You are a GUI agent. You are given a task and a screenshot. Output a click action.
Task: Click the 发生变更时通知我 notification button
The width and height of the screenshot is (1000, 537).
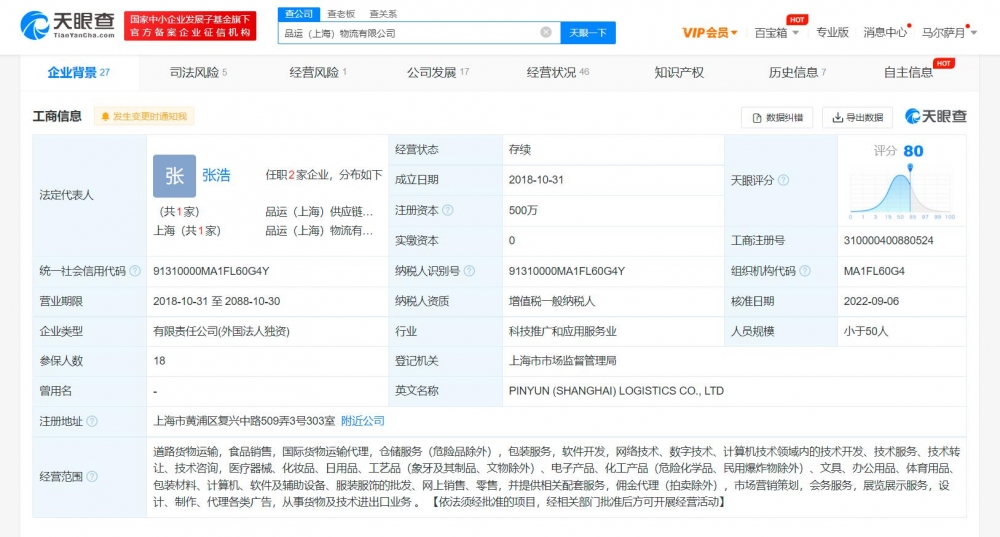tap(144, 116)
